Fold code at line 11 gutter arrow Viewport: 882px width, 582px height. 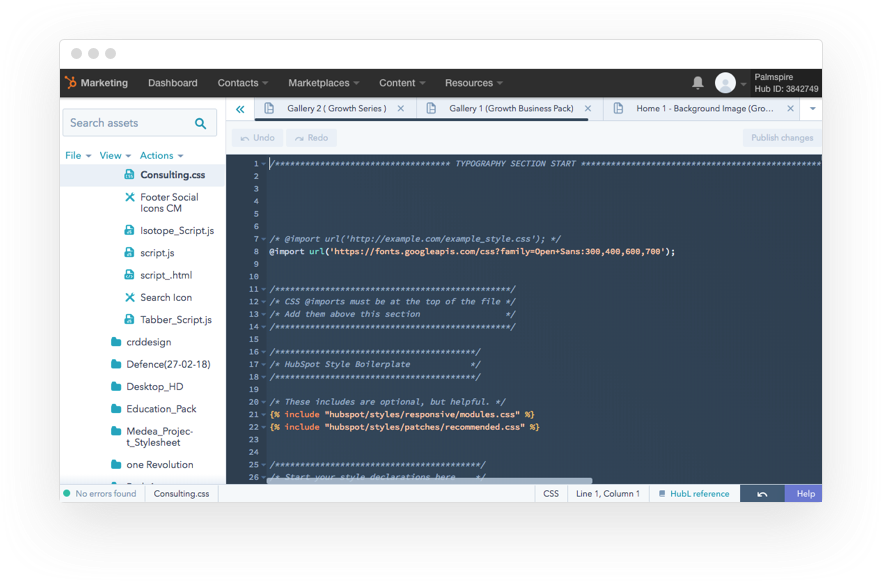click(x=263, y=290)
